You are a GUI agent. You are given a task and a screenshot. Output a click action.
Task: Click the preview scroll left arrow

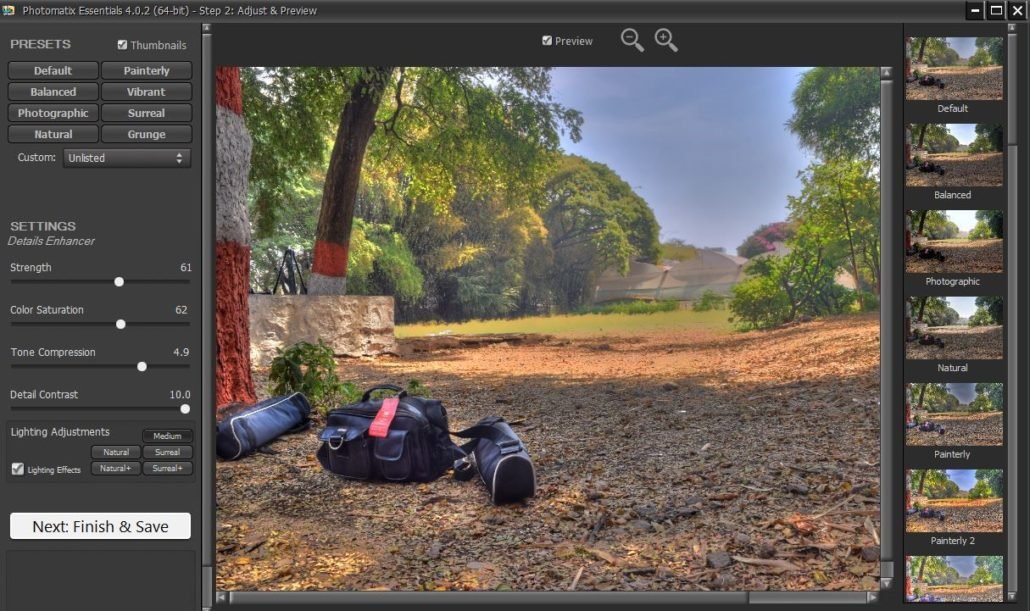point(222,597)
